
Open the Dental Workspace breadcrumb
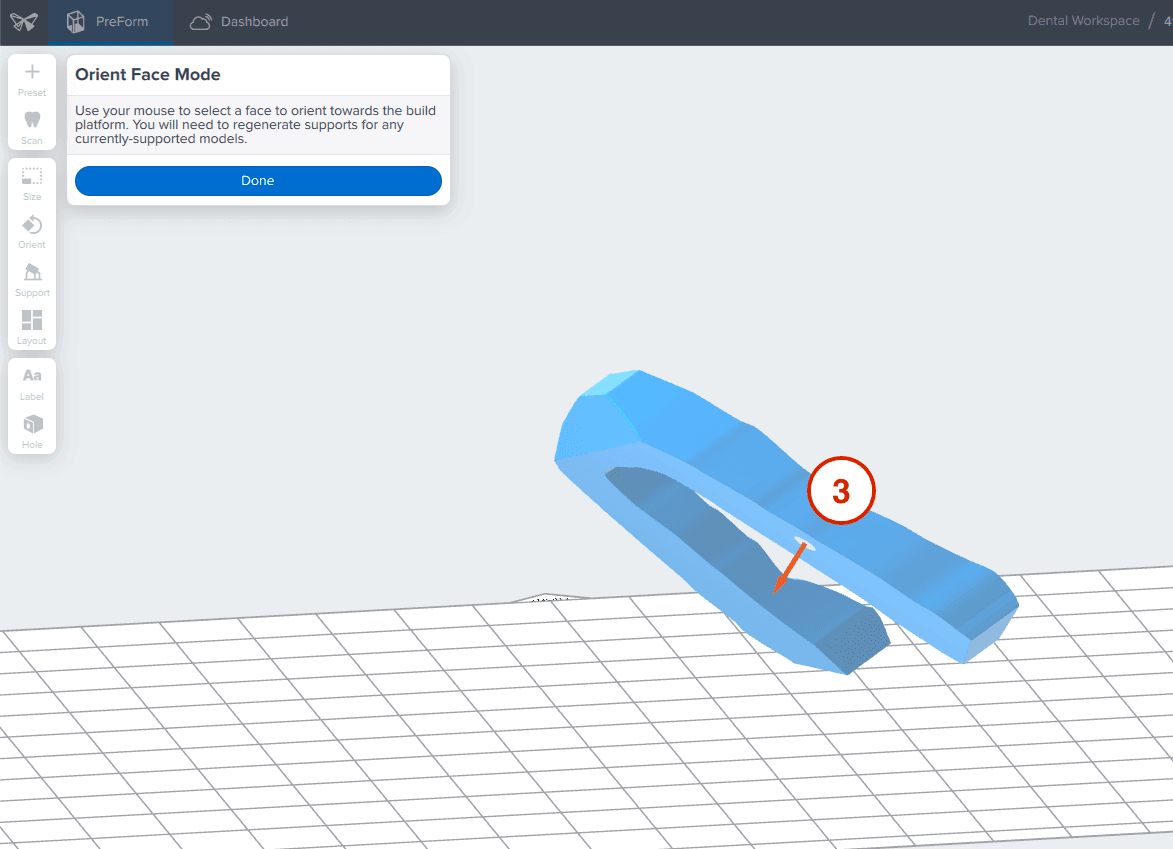click(1083, 21)
